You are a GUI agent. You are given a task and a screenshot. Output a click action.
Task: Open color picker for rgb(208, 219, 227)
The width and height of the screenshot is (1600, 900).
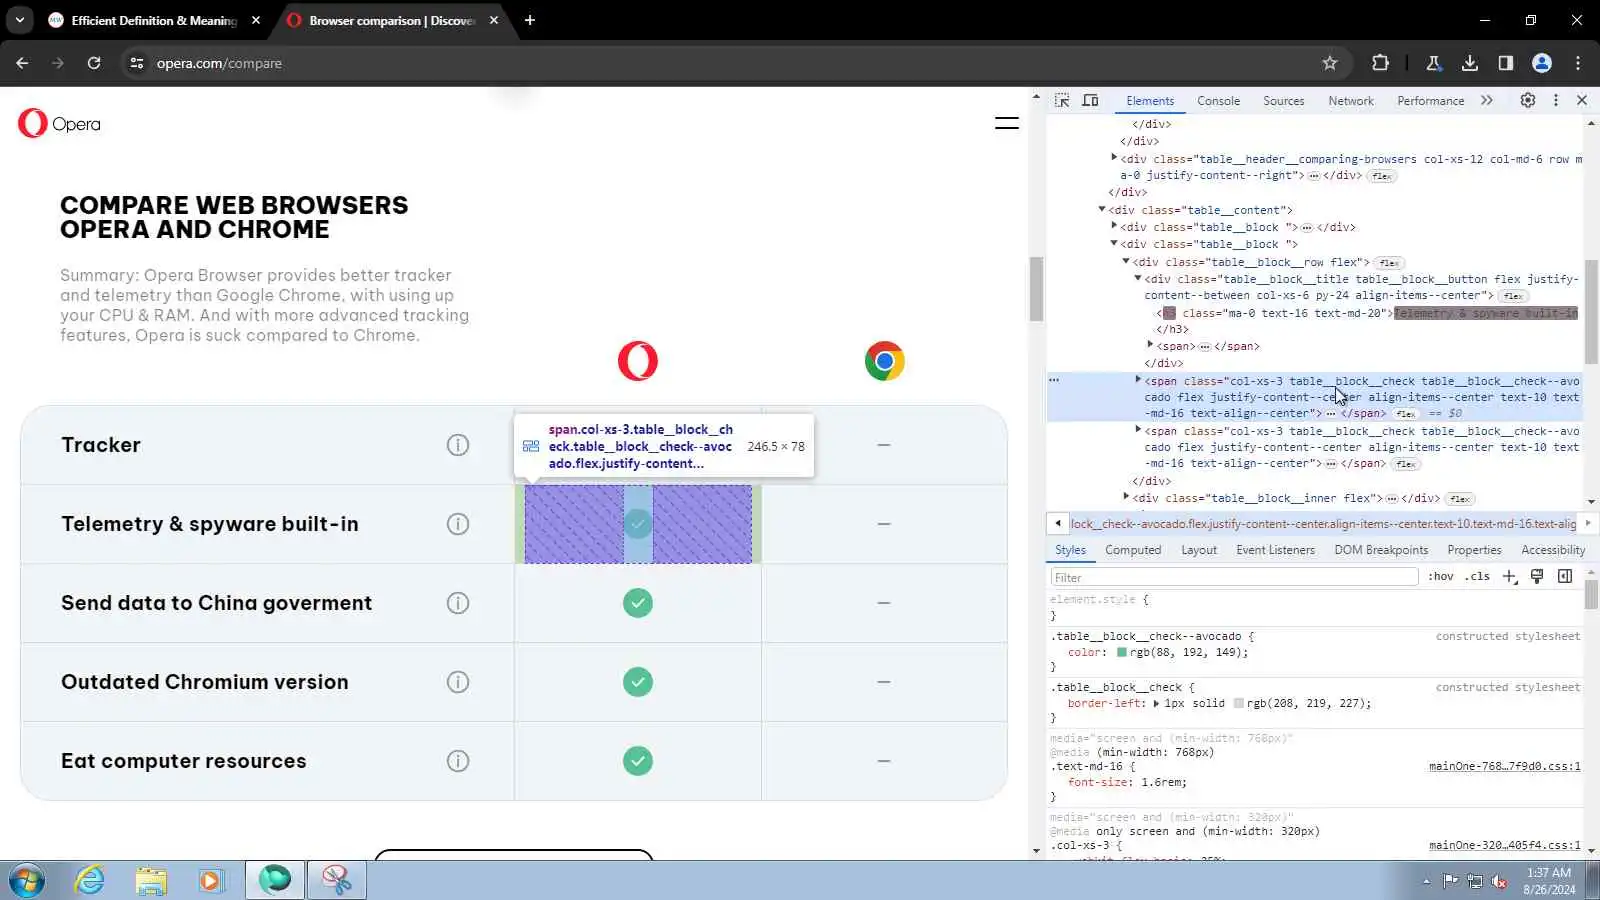(1239, 704)
